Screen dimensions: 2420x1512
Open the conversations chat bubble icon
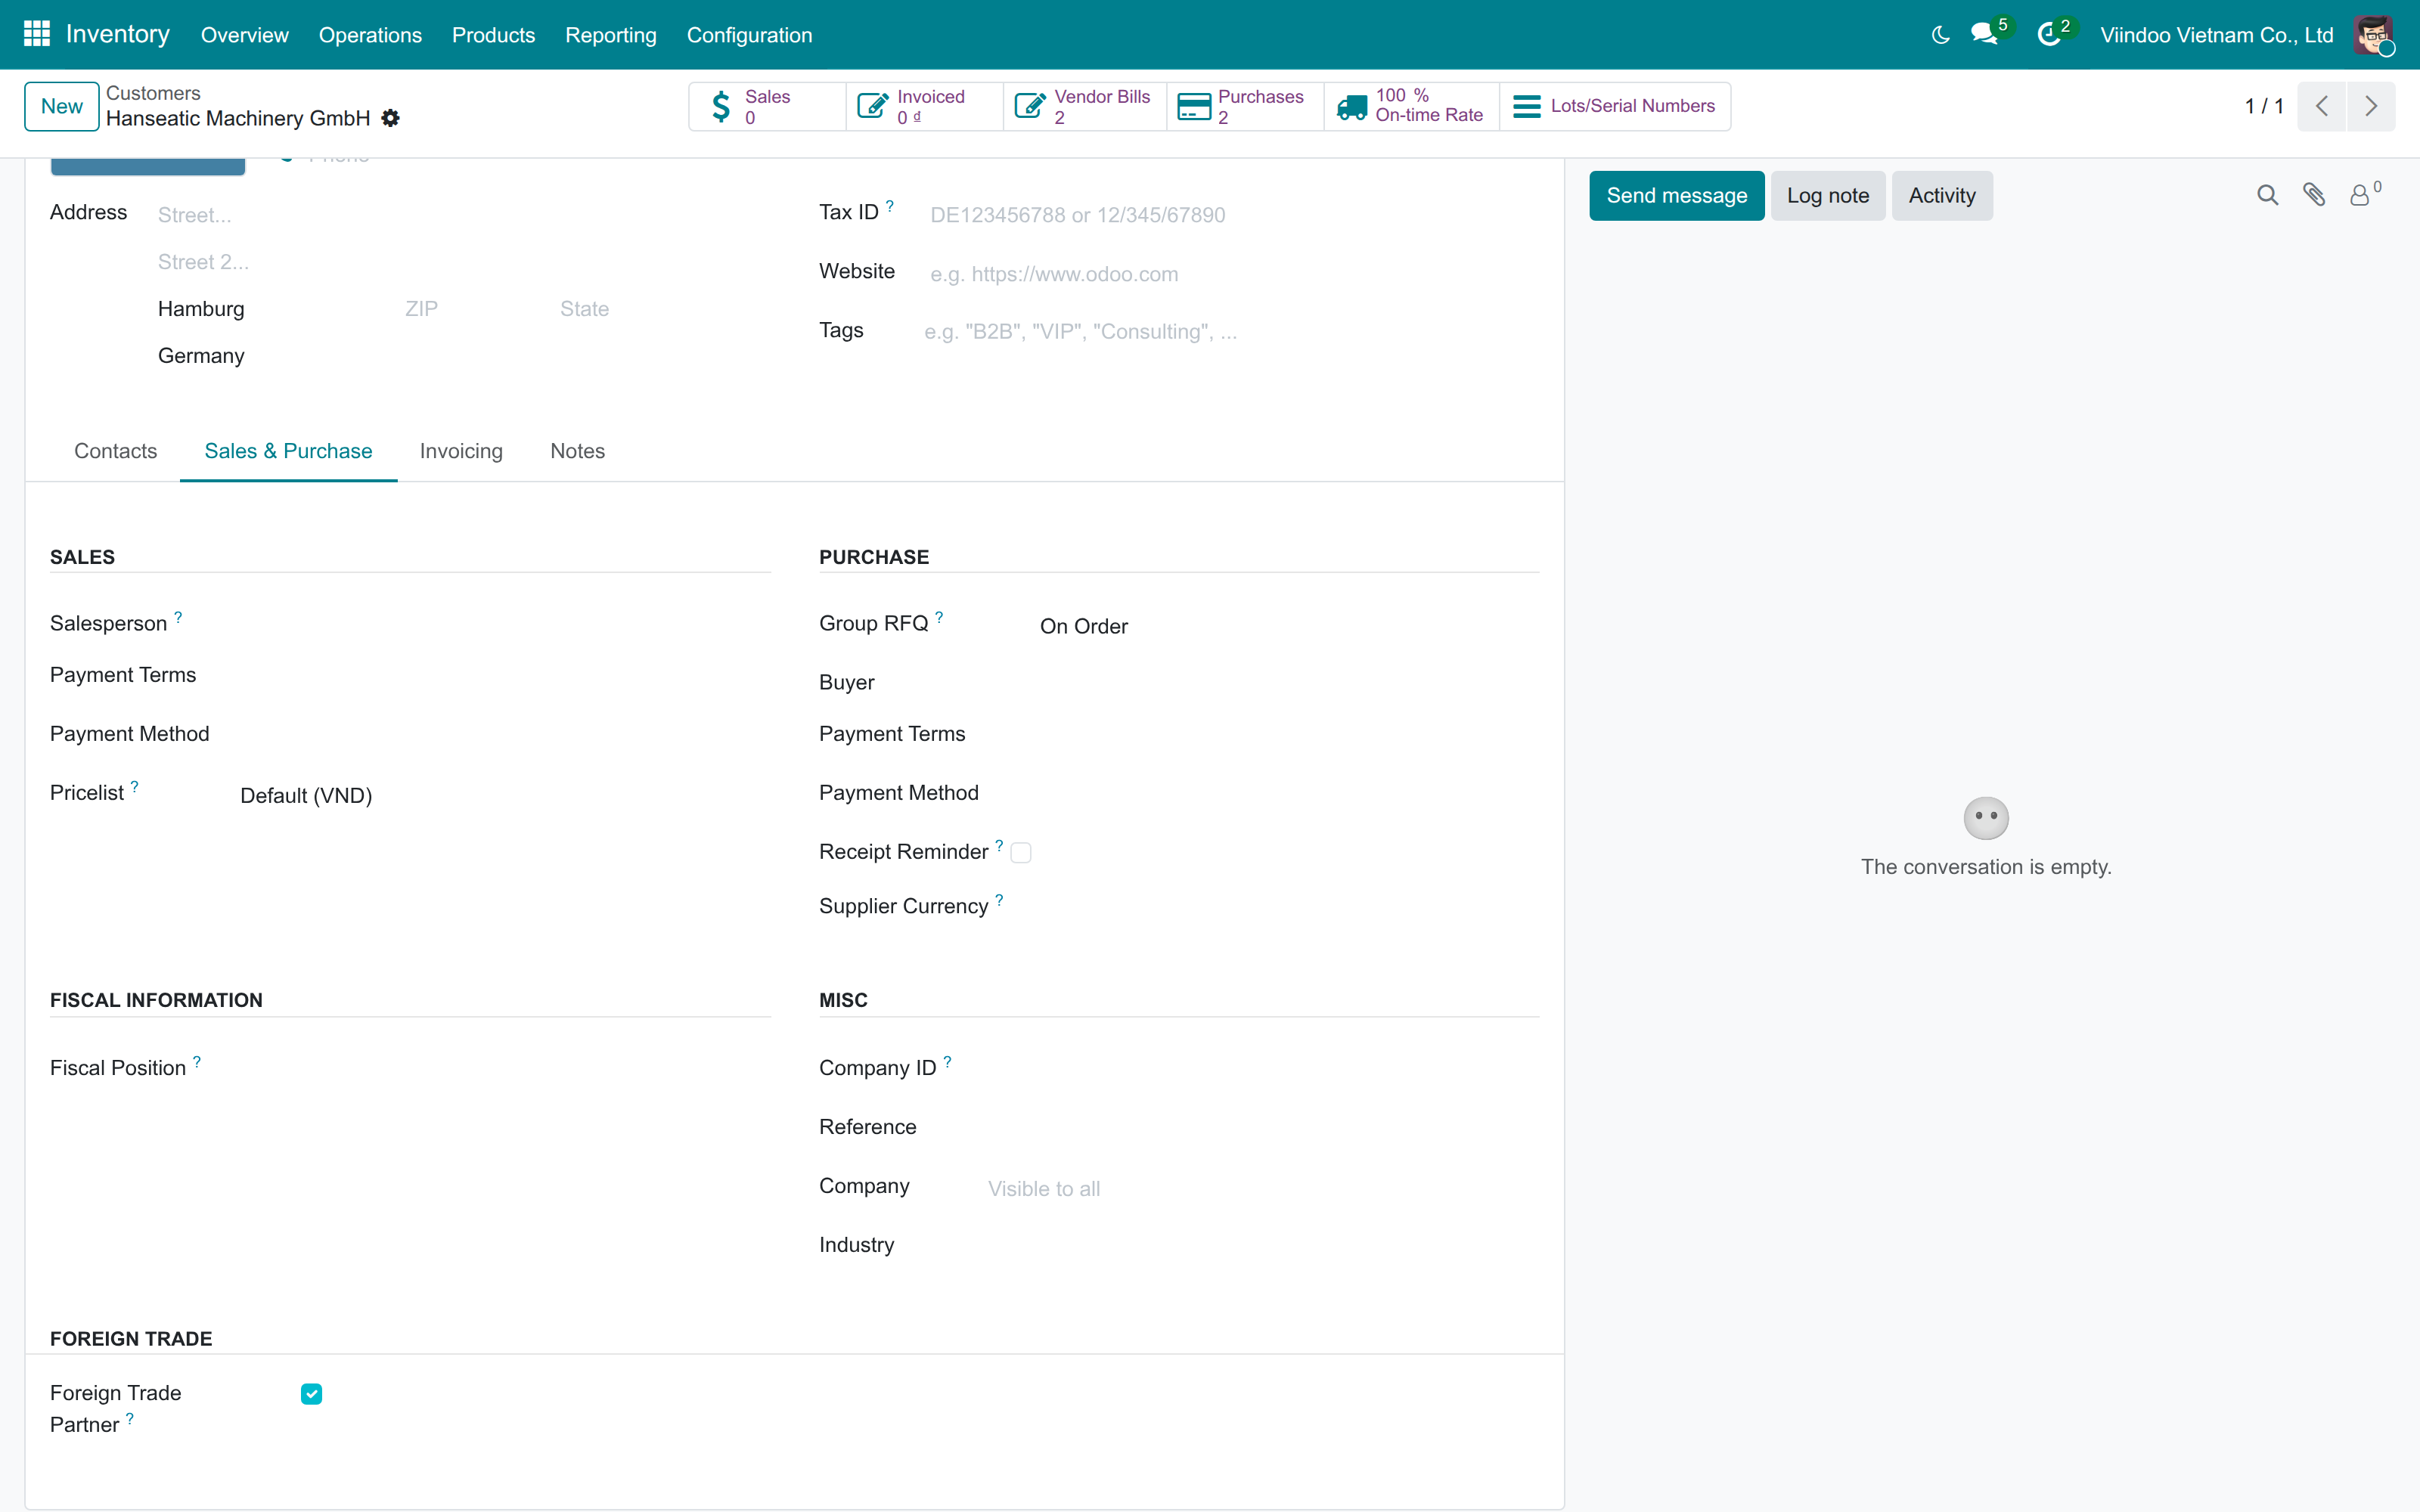(x=1984, y=34)
